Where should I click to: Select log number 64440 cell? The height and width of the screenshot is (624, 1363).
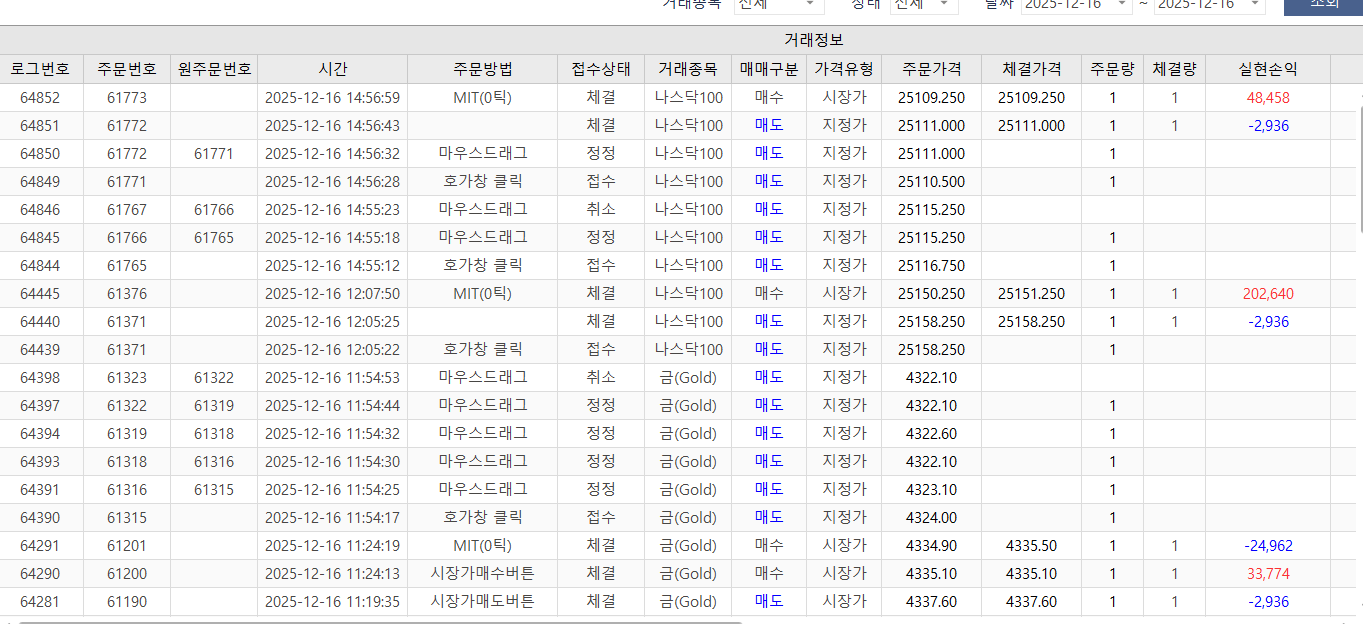click(41, 322)
